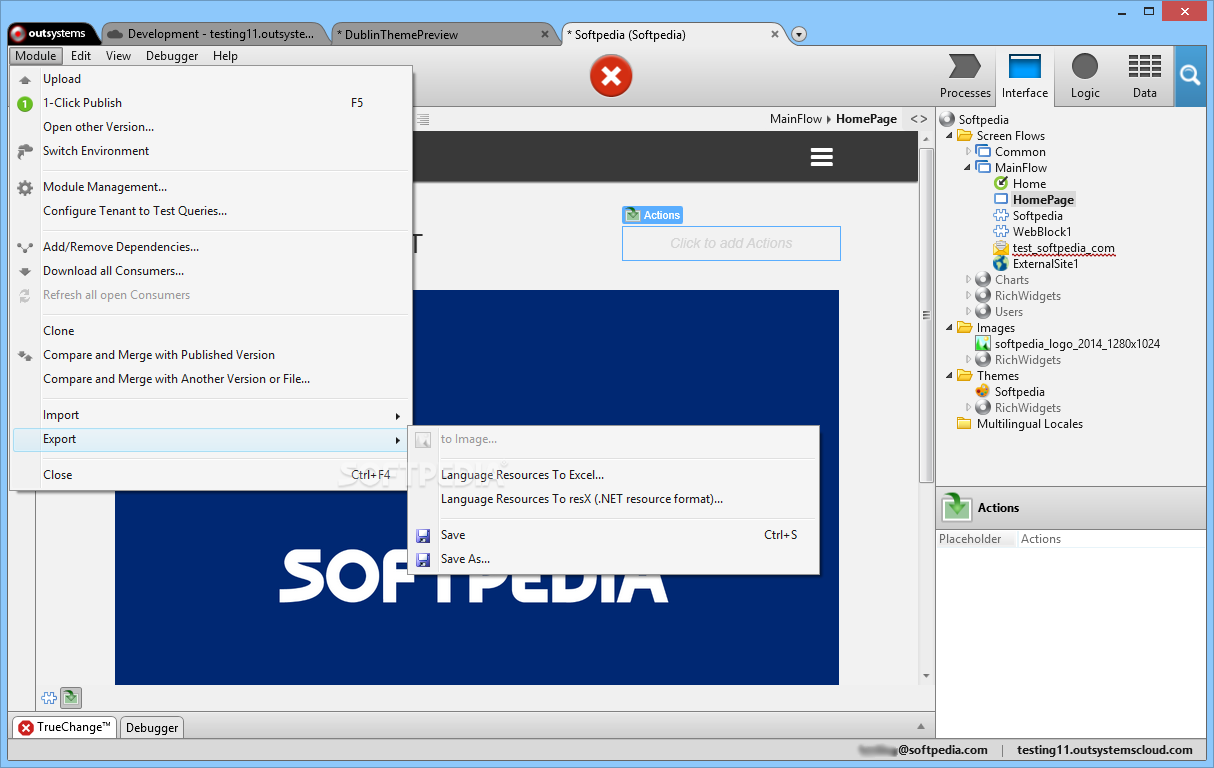The width and height of the screenshot is (1214, 768).
Task: Click the Module Management gear icon
Action: point(25,187)
